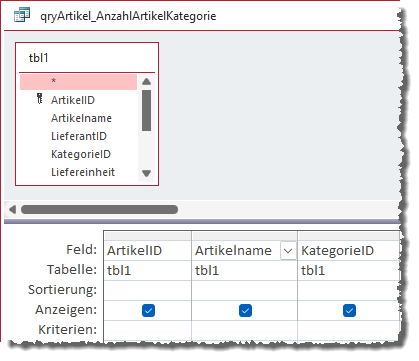Click the column selector bar above Artikelname
The image size is (419, 361).
[x=244, y=236]
